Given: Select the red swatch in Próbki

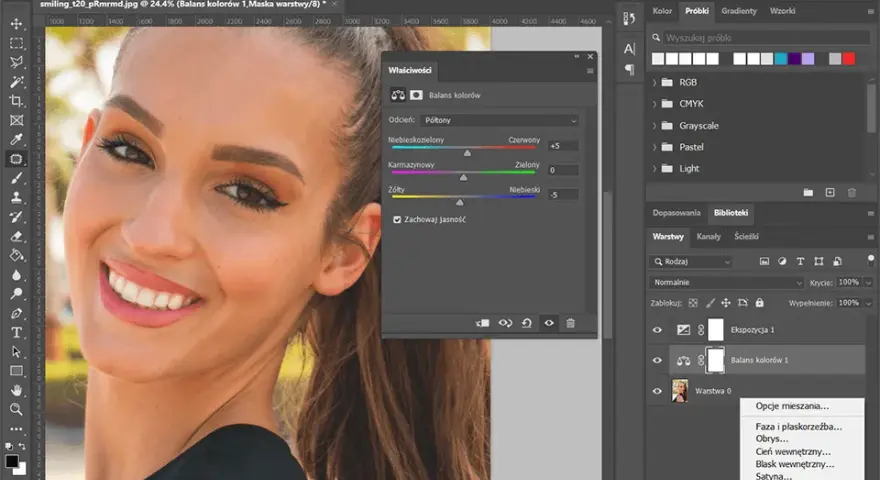Looking at the screenshot, I should [849, 58].
